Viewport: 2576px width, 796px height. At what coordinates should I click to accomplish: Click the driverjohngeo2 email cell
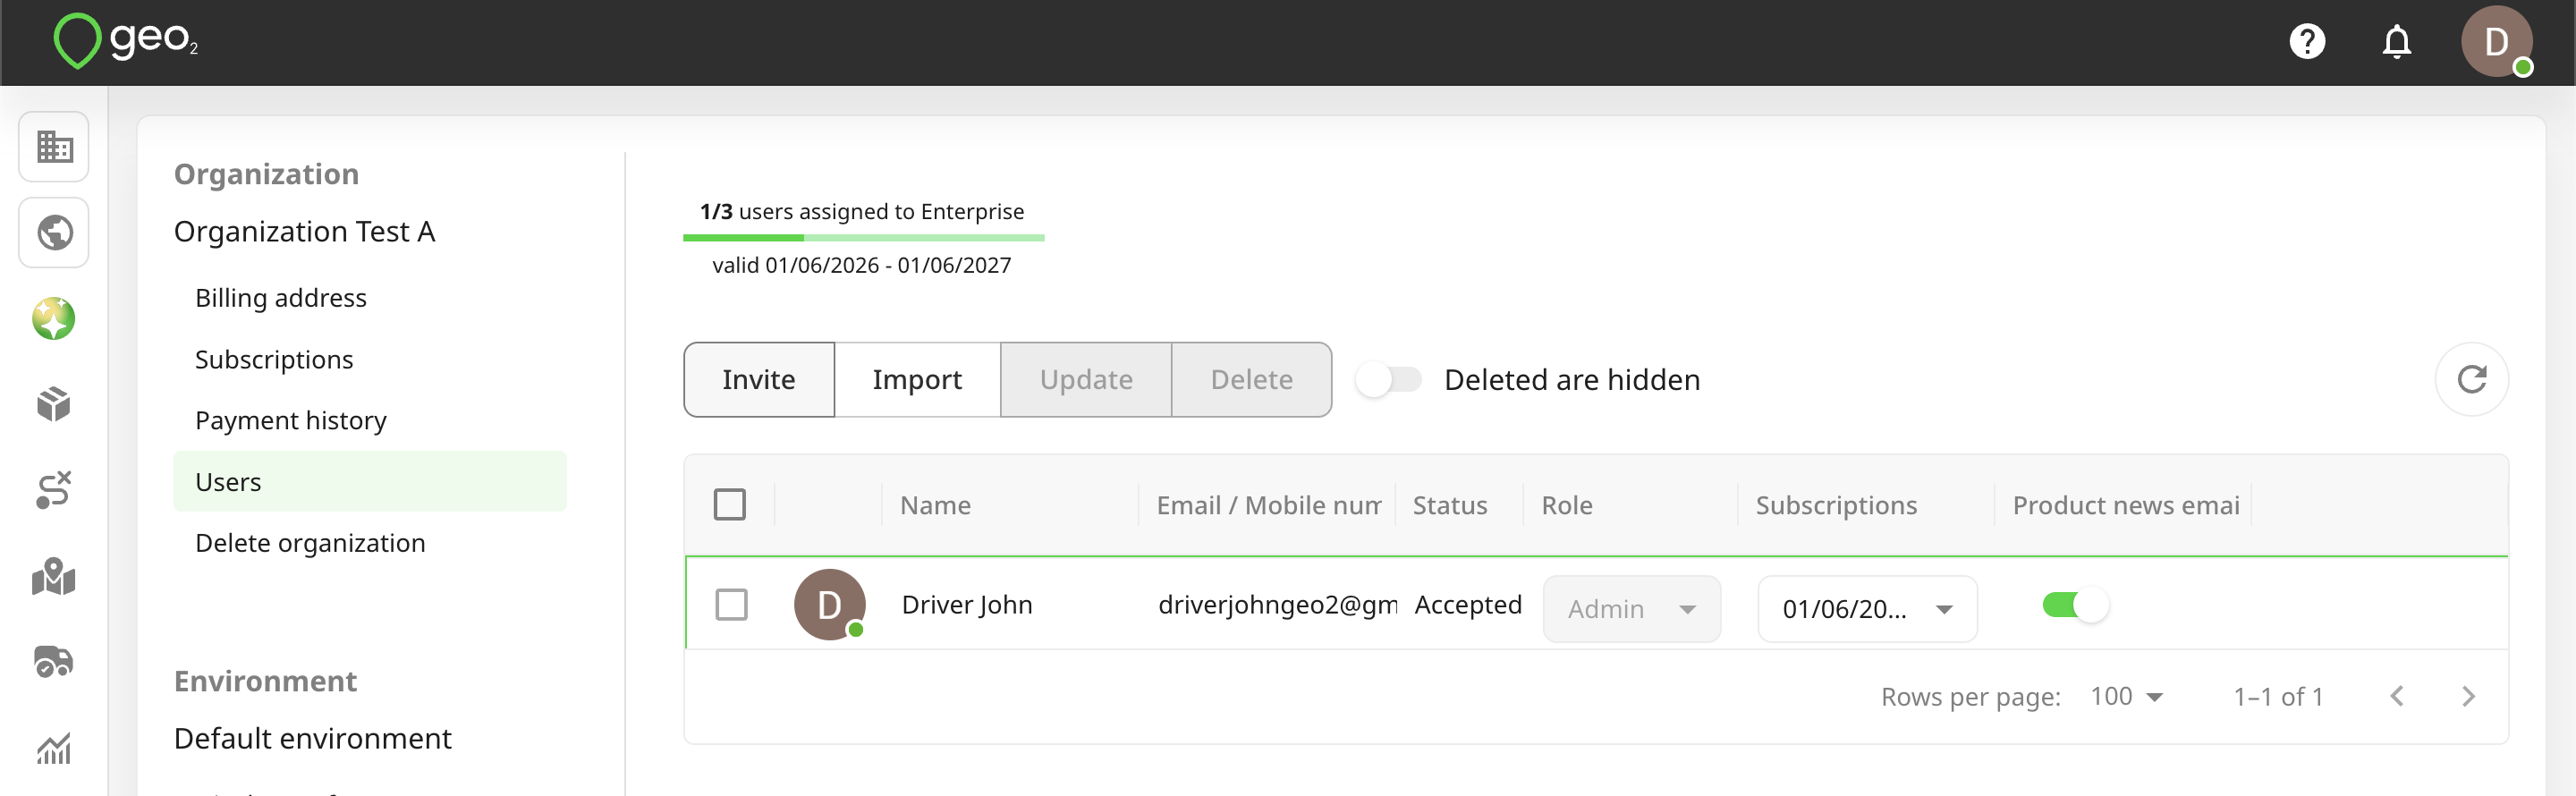coord(1278,605)
